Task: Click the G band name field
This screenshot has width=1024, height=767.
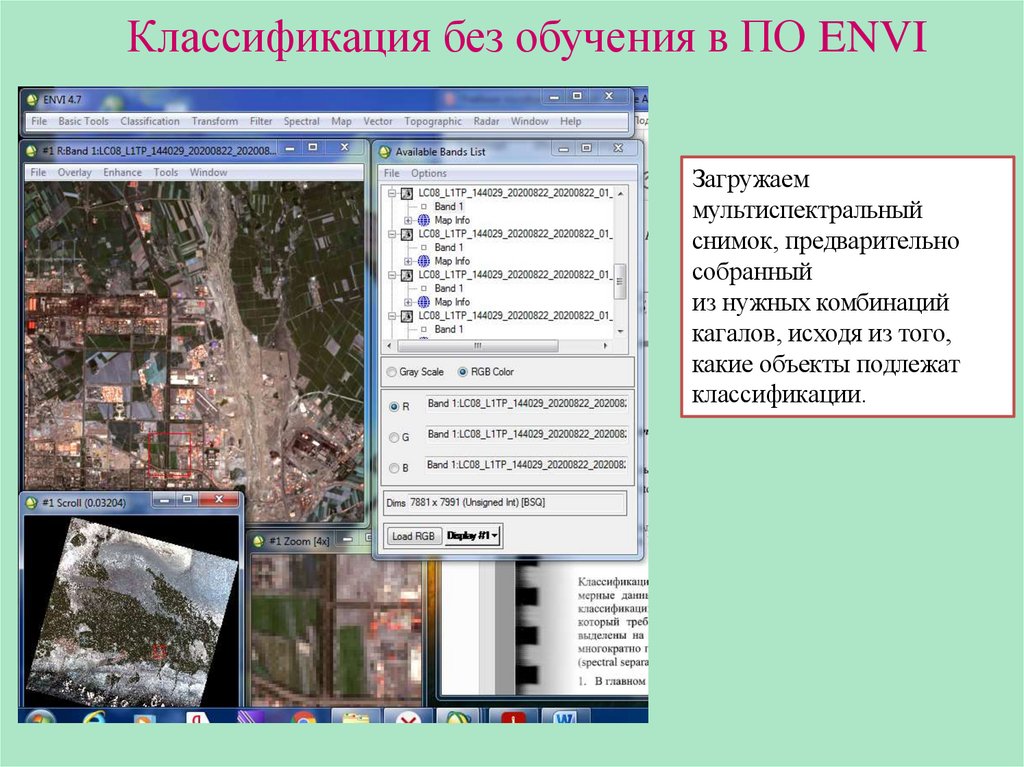Action: pos(526,434)
